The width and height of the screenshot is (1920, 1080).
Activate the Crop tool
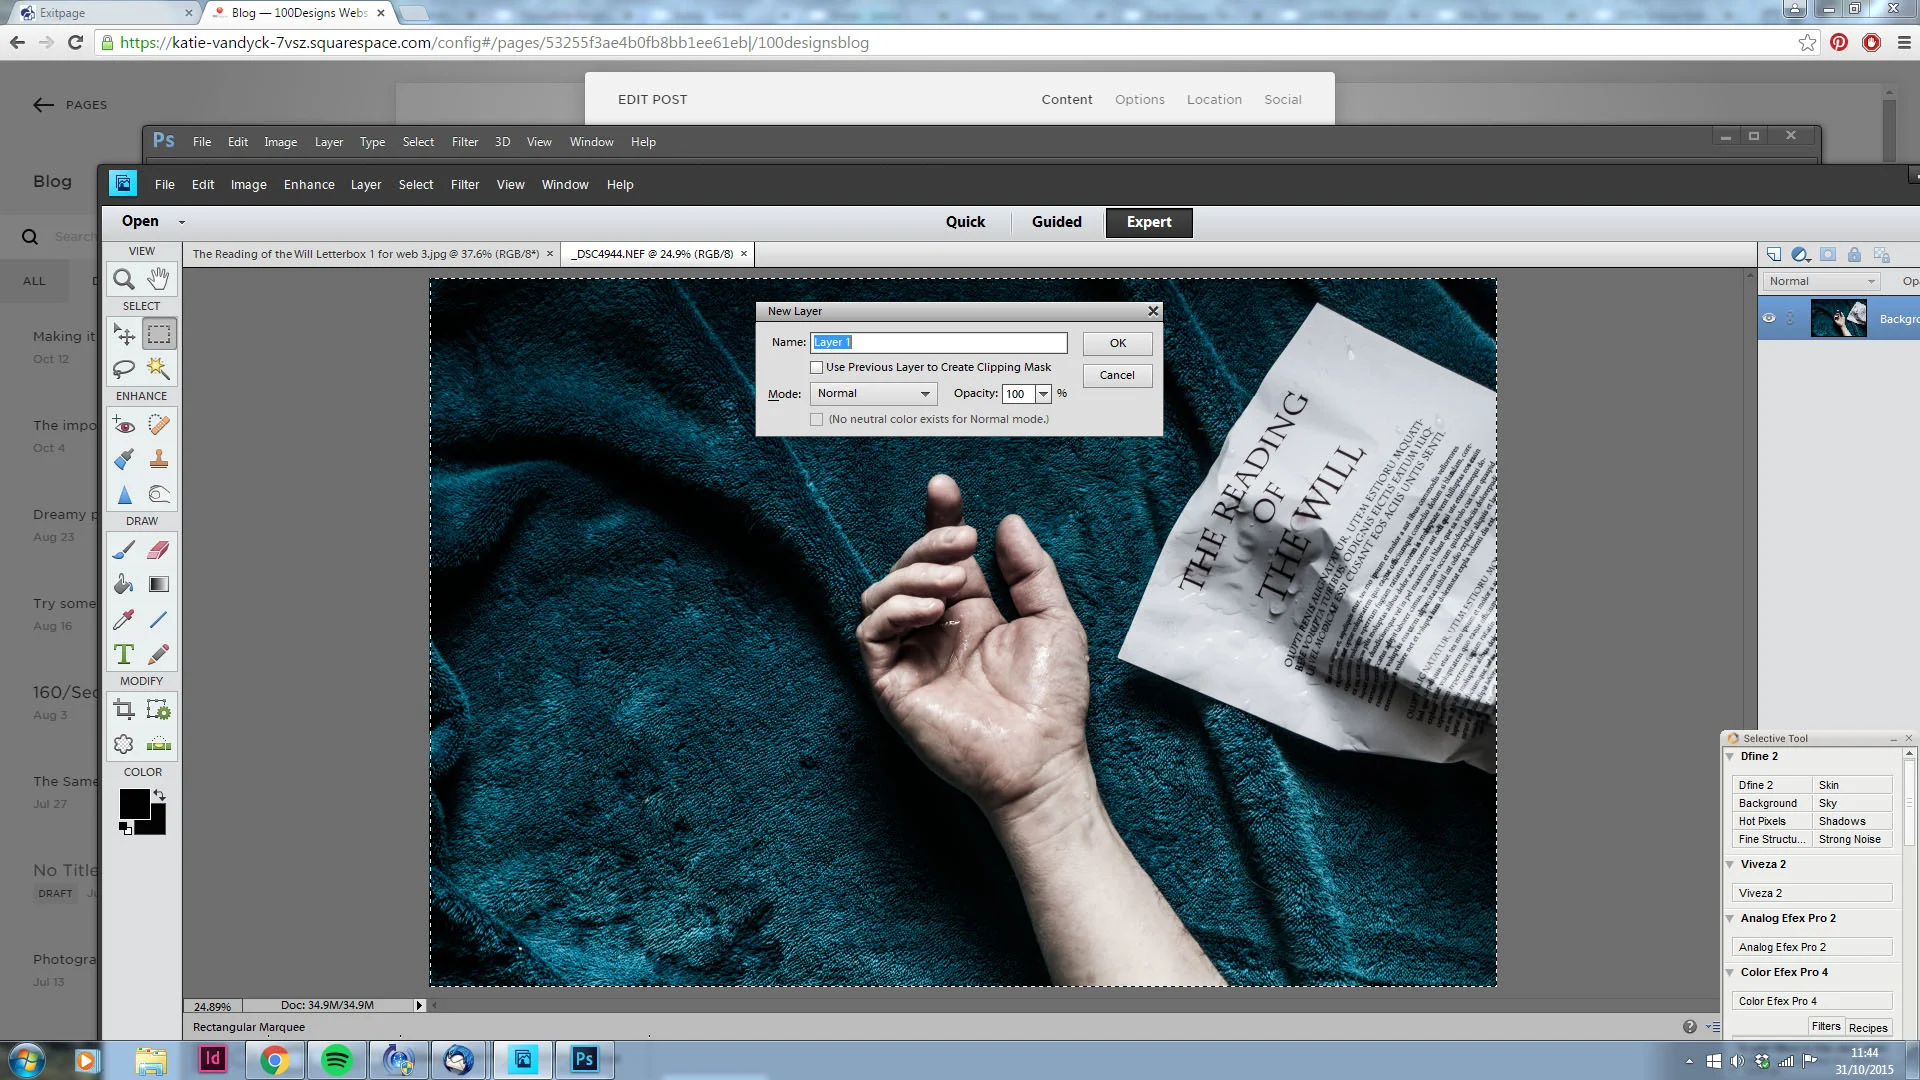click(x=124, y=710)
